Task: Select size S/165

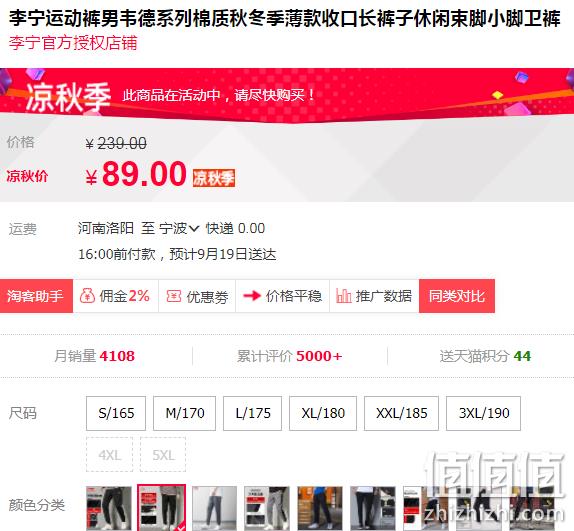Action: [x=116, y=413]
